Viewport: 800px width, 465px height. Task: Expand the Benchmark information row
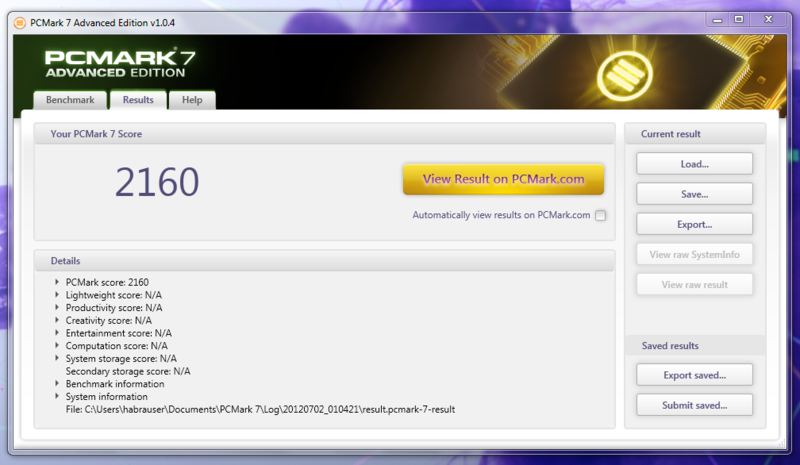(57, 383)
